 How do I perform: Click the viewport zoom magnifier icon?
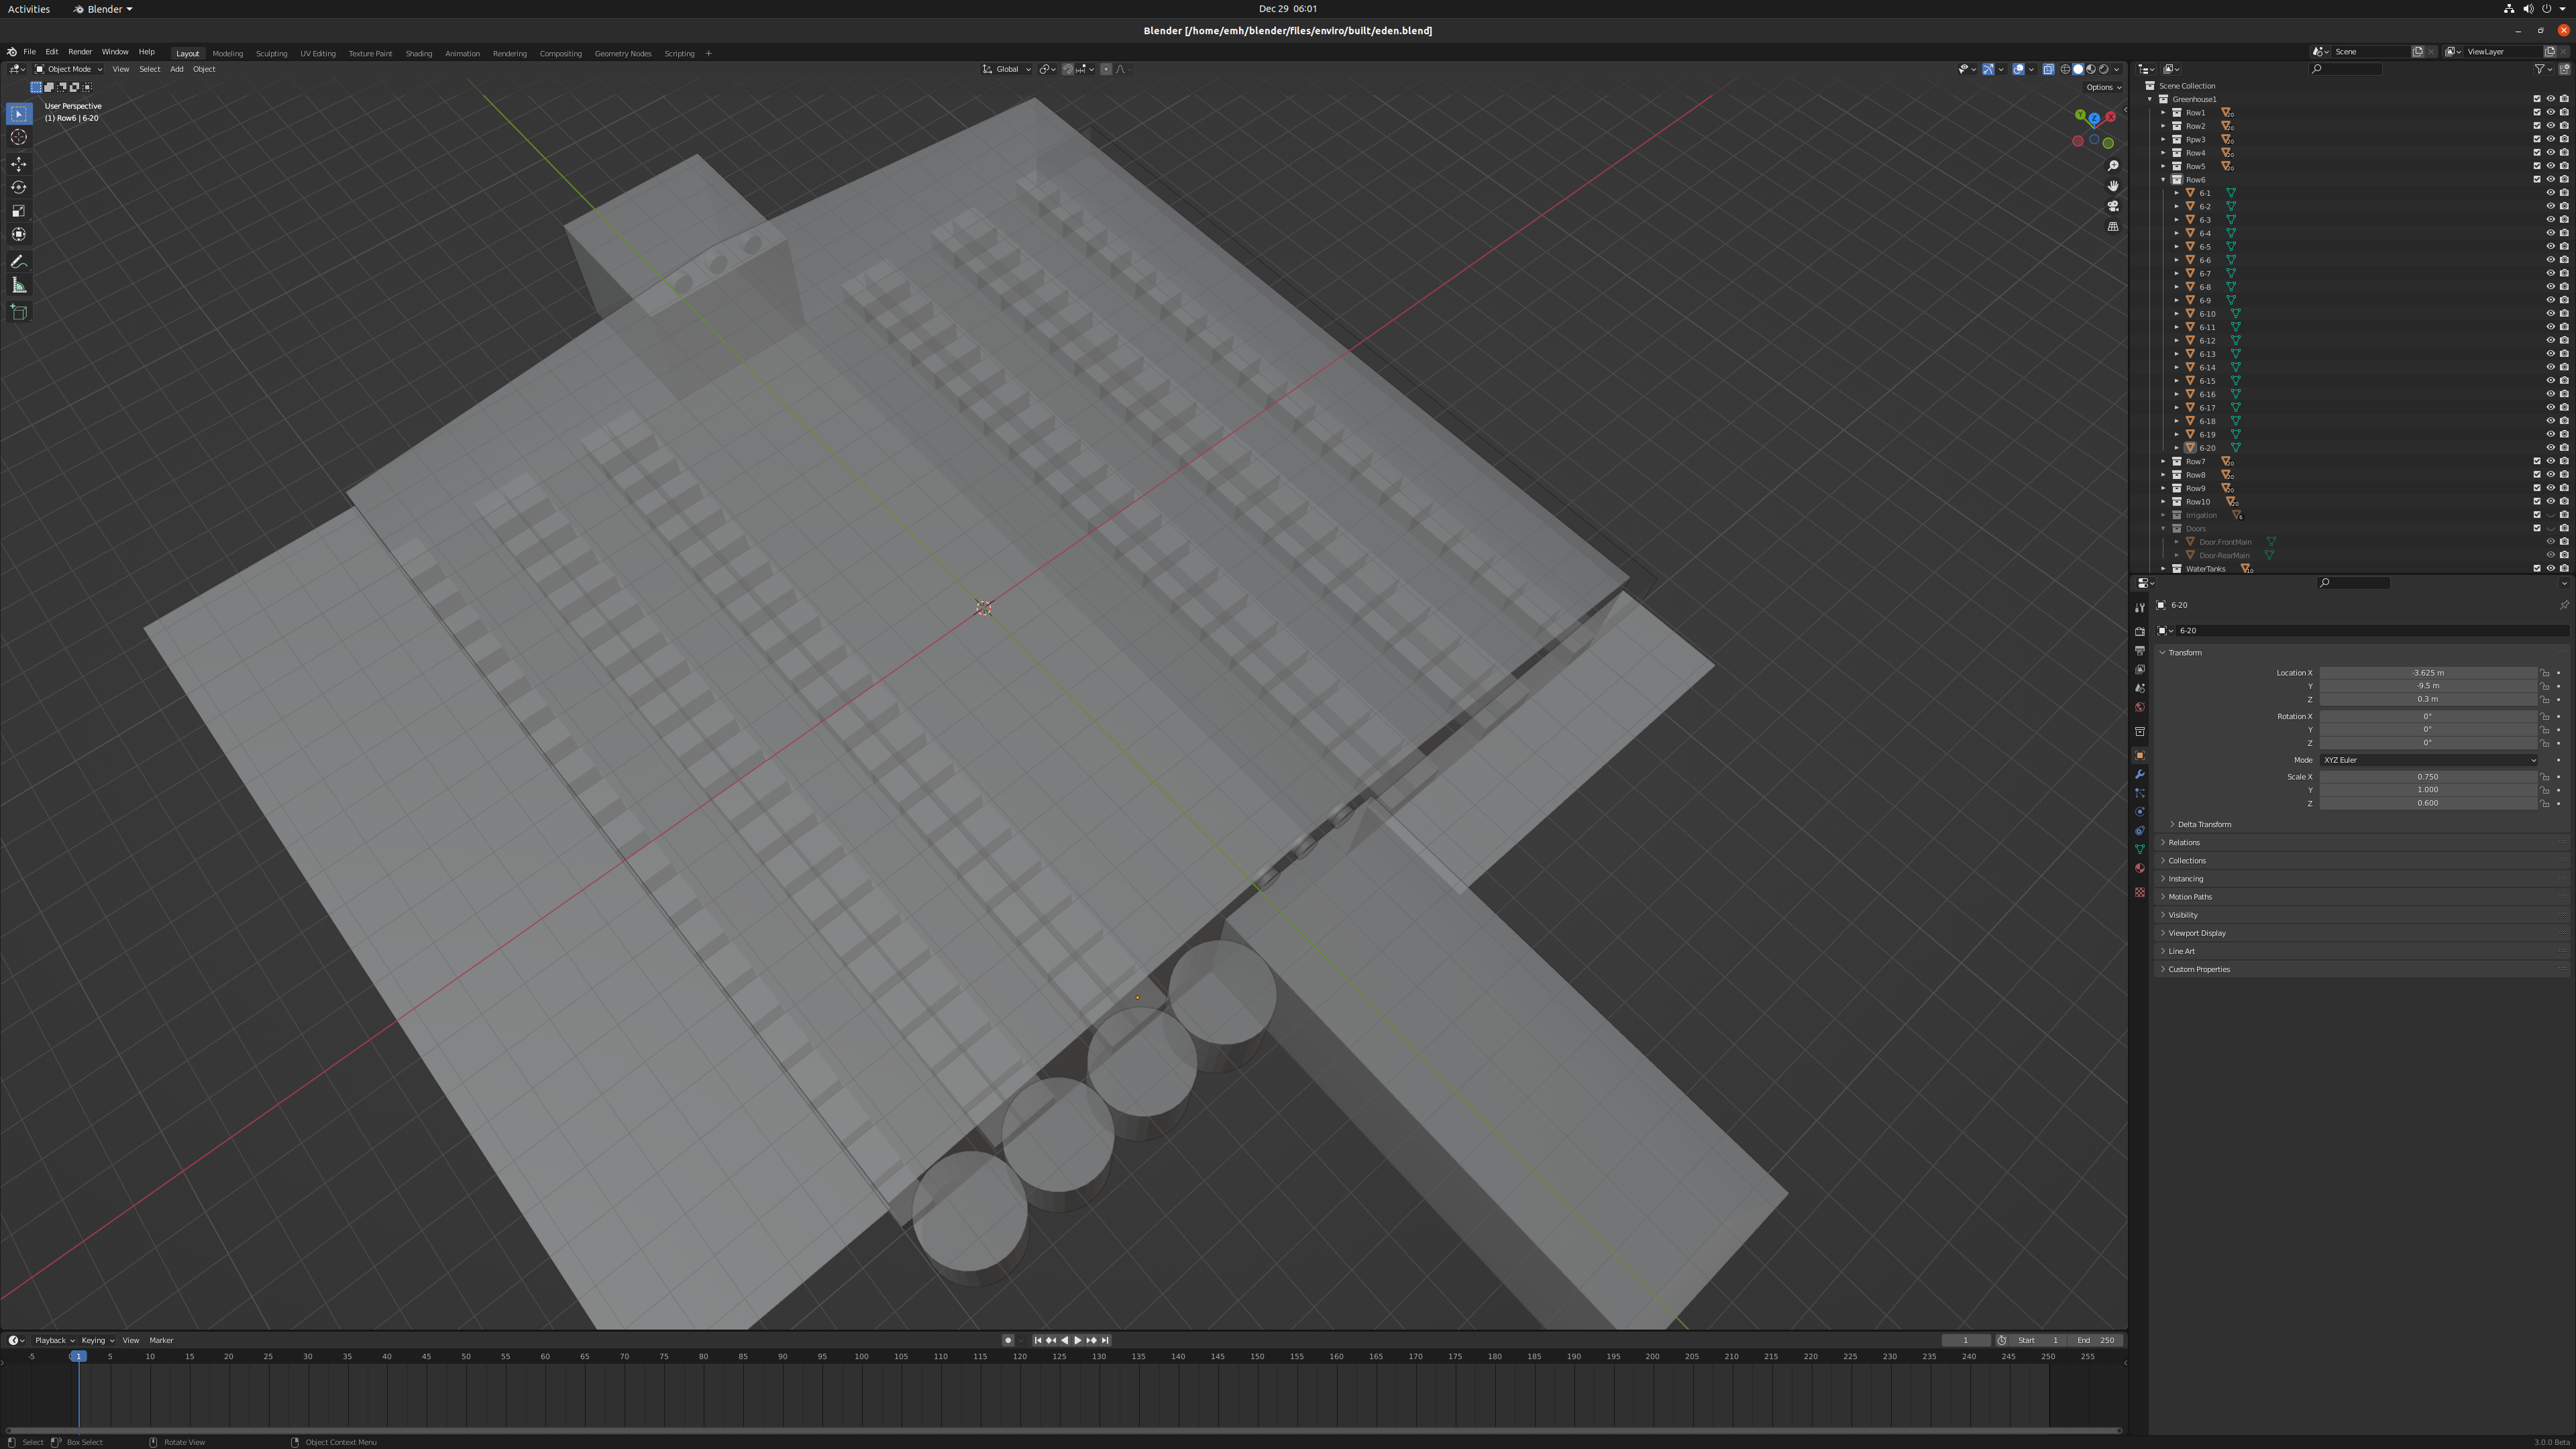pyautogui.click(x=2113, y=166)
